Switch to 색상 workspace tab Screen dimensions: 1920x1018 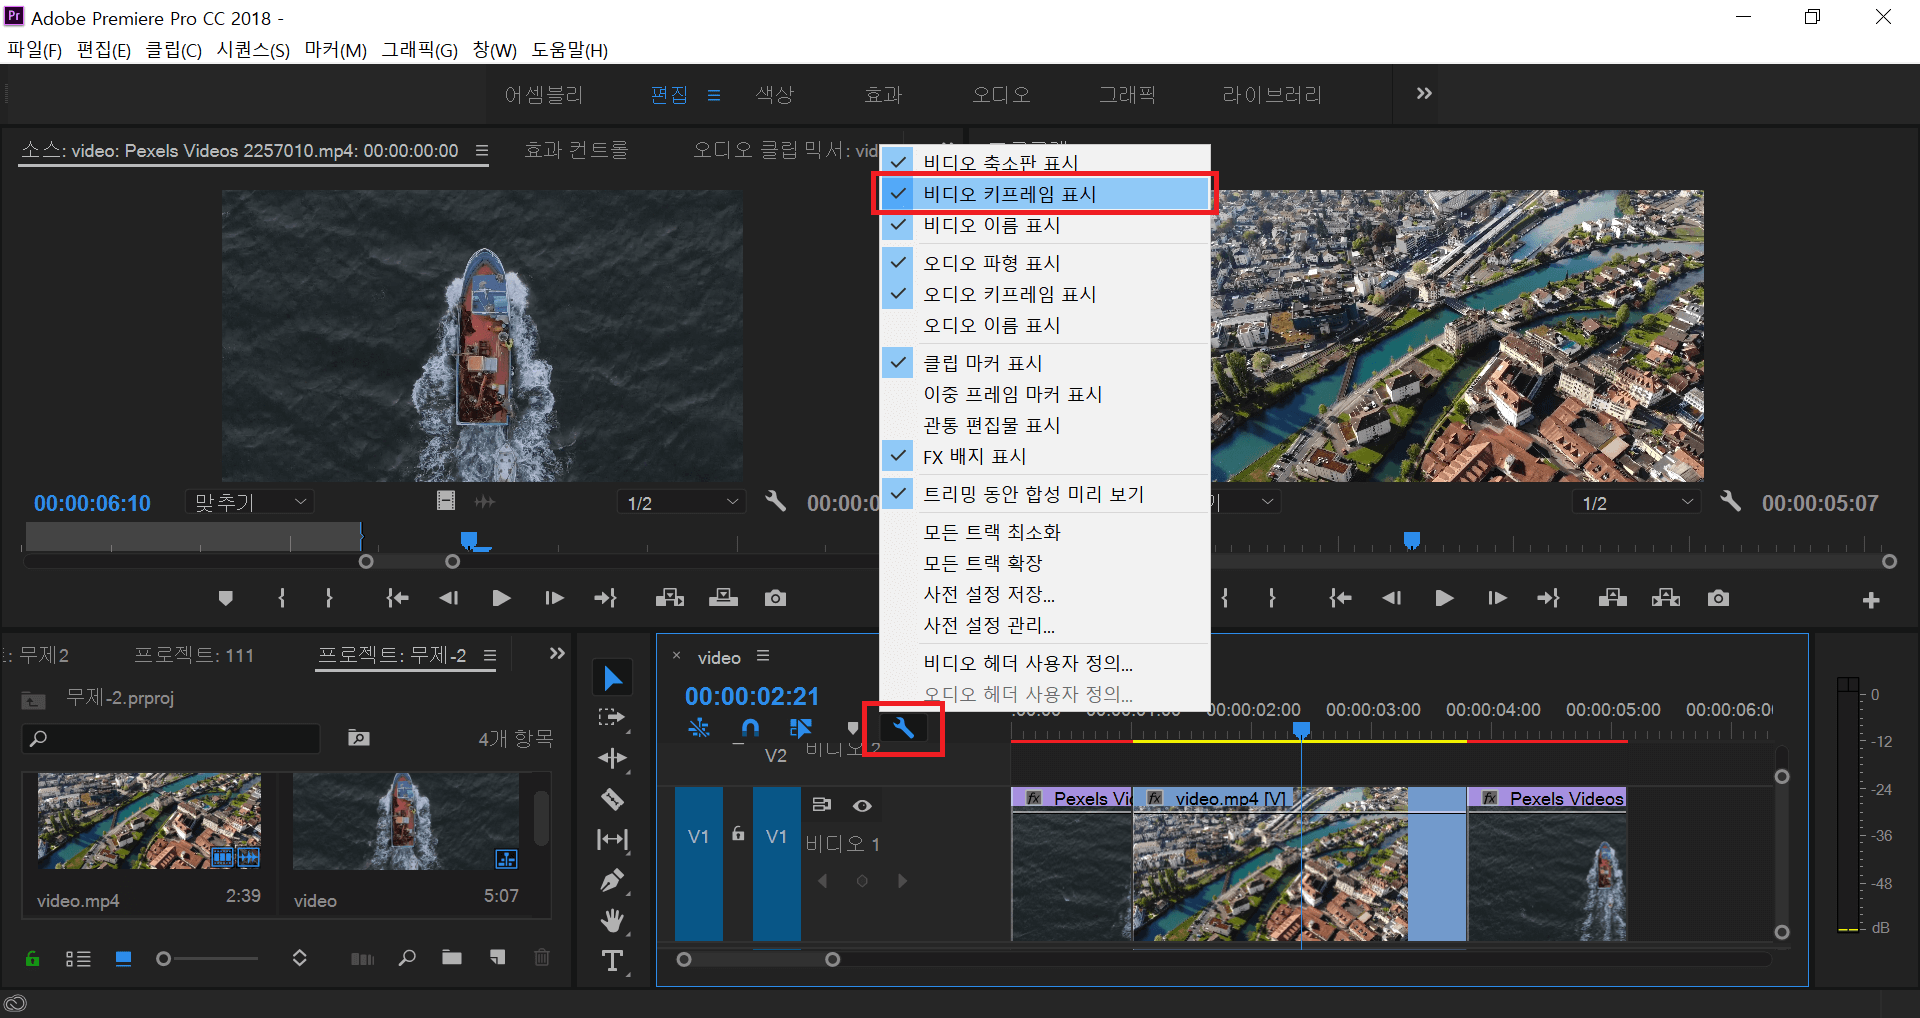(x=774, y=95)
